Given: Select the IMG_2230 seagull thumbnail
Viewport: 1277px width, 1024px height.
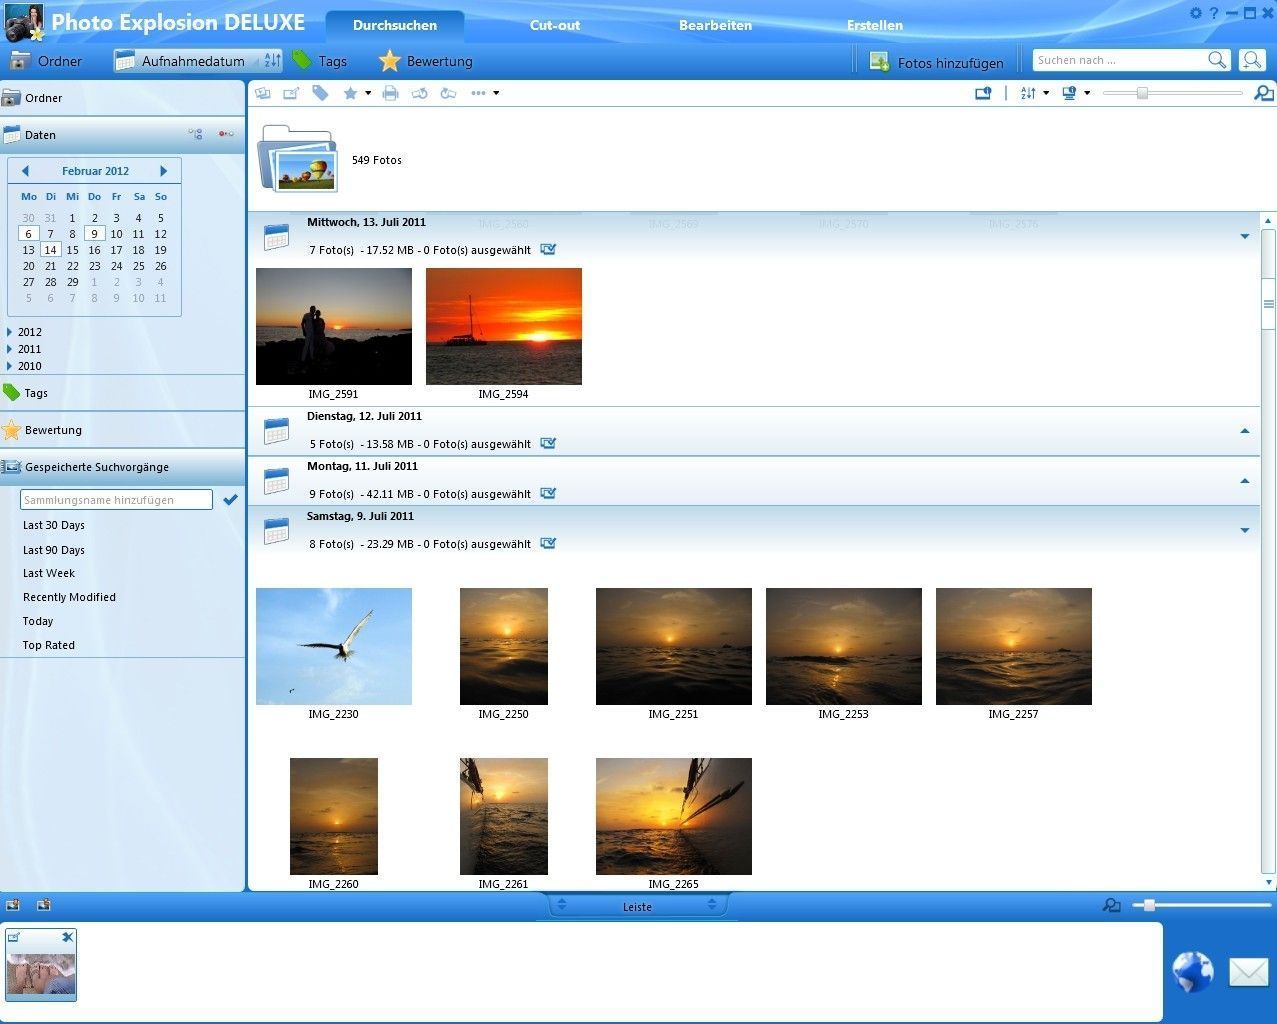Looking at the screenshot, I should pyautogui.click(x=334, y=646).
